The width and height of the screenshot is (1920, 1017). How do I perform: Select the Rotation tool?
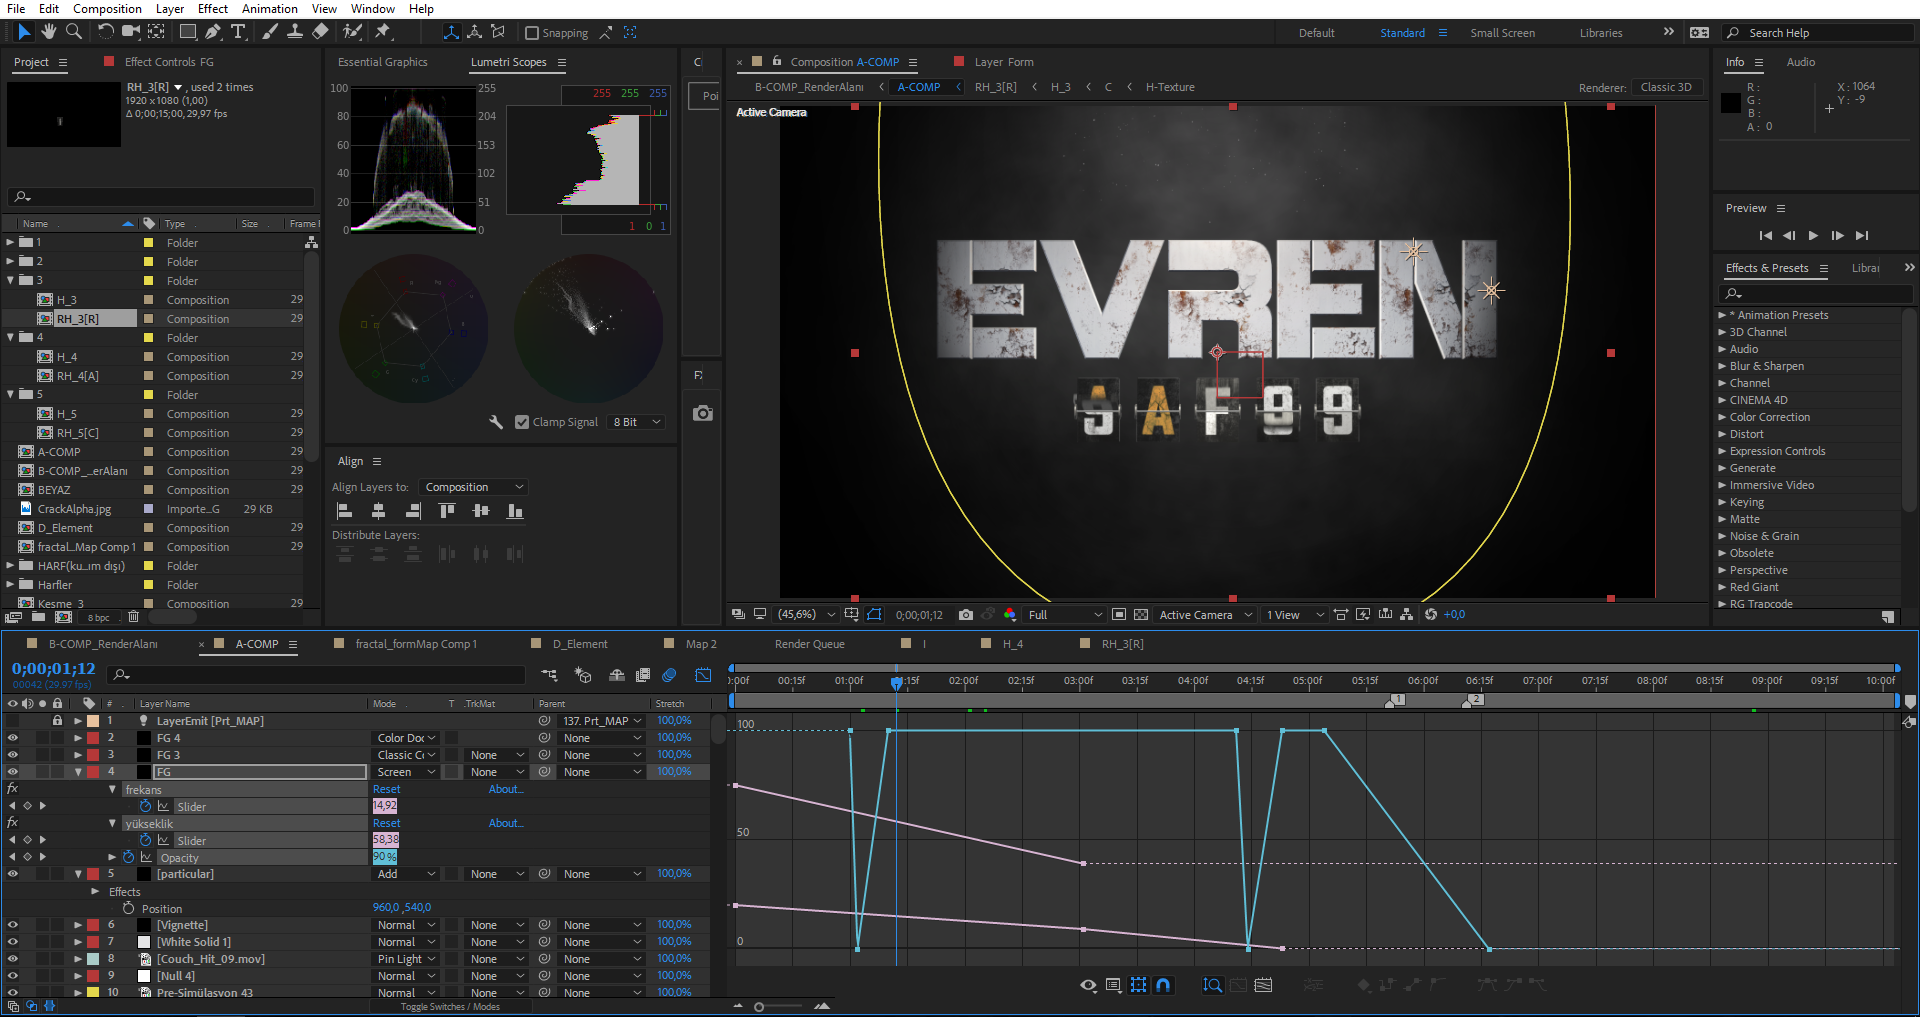click(x=105, y=32)
